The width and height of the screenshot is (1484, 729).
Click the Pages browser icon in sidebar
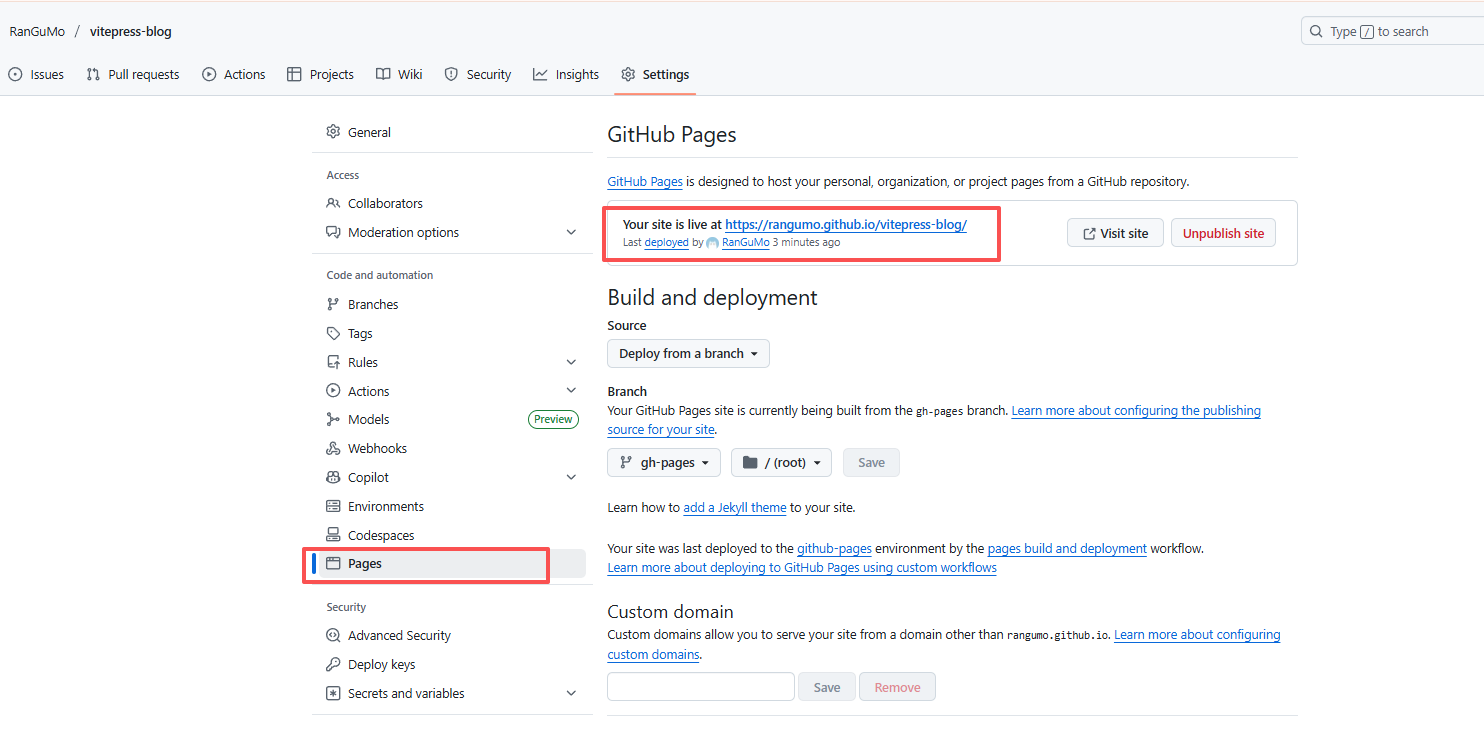334,564
